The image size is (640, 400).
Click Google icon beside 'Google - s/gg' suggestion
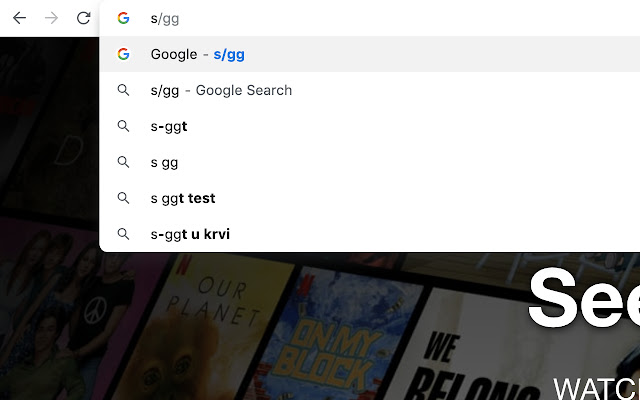coord(123,54)
